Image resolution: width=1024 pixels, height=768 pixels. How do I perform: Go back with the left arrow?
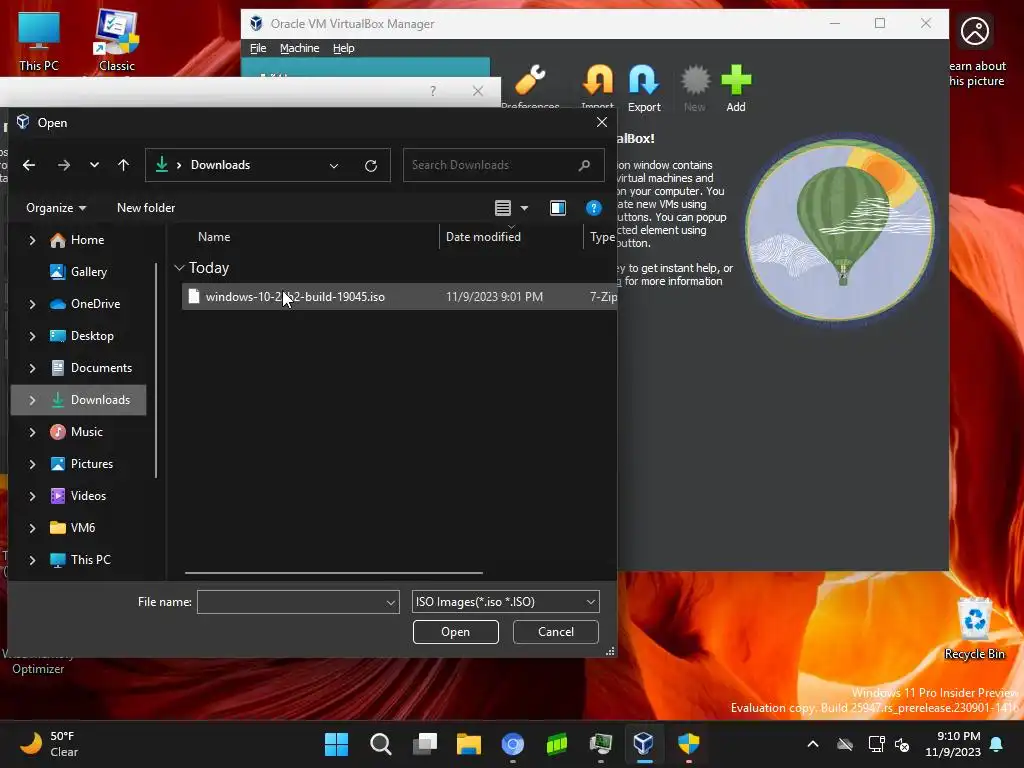click(29, 165)
